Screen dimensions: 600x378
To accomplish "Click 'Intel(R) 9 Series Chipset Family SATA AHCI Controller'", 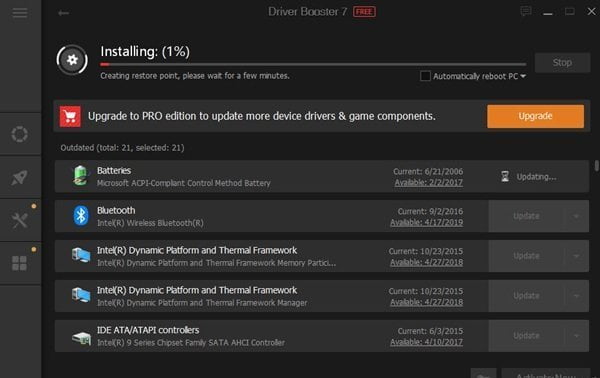I will (191, 342).
